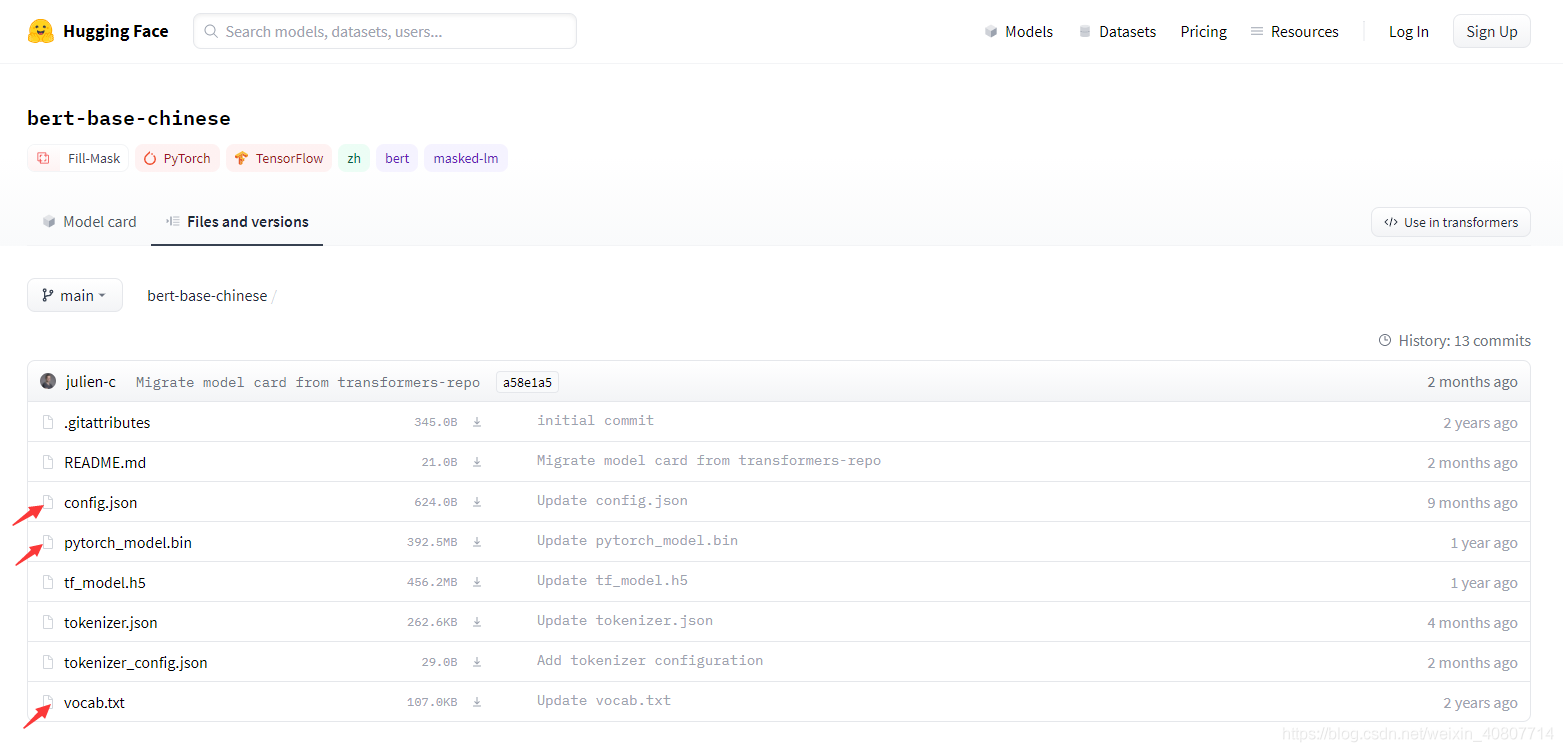Image resolution: width=1563 pixels, height=752 pixels.
Task: Download .gitattributes via its download icon
Action: click(x=477, y=422)
